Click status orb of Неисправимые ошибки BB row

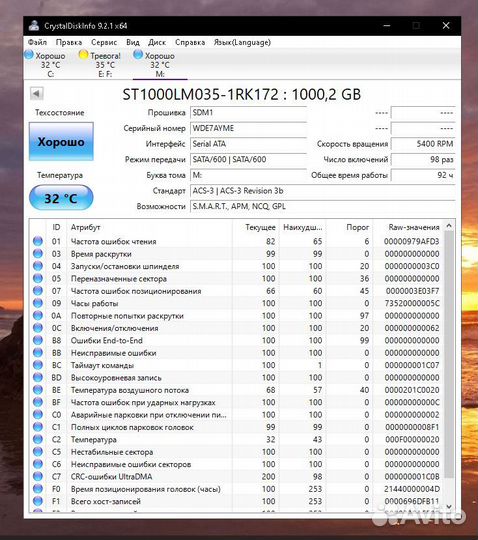pyautogui.click(x=38, y=353)
